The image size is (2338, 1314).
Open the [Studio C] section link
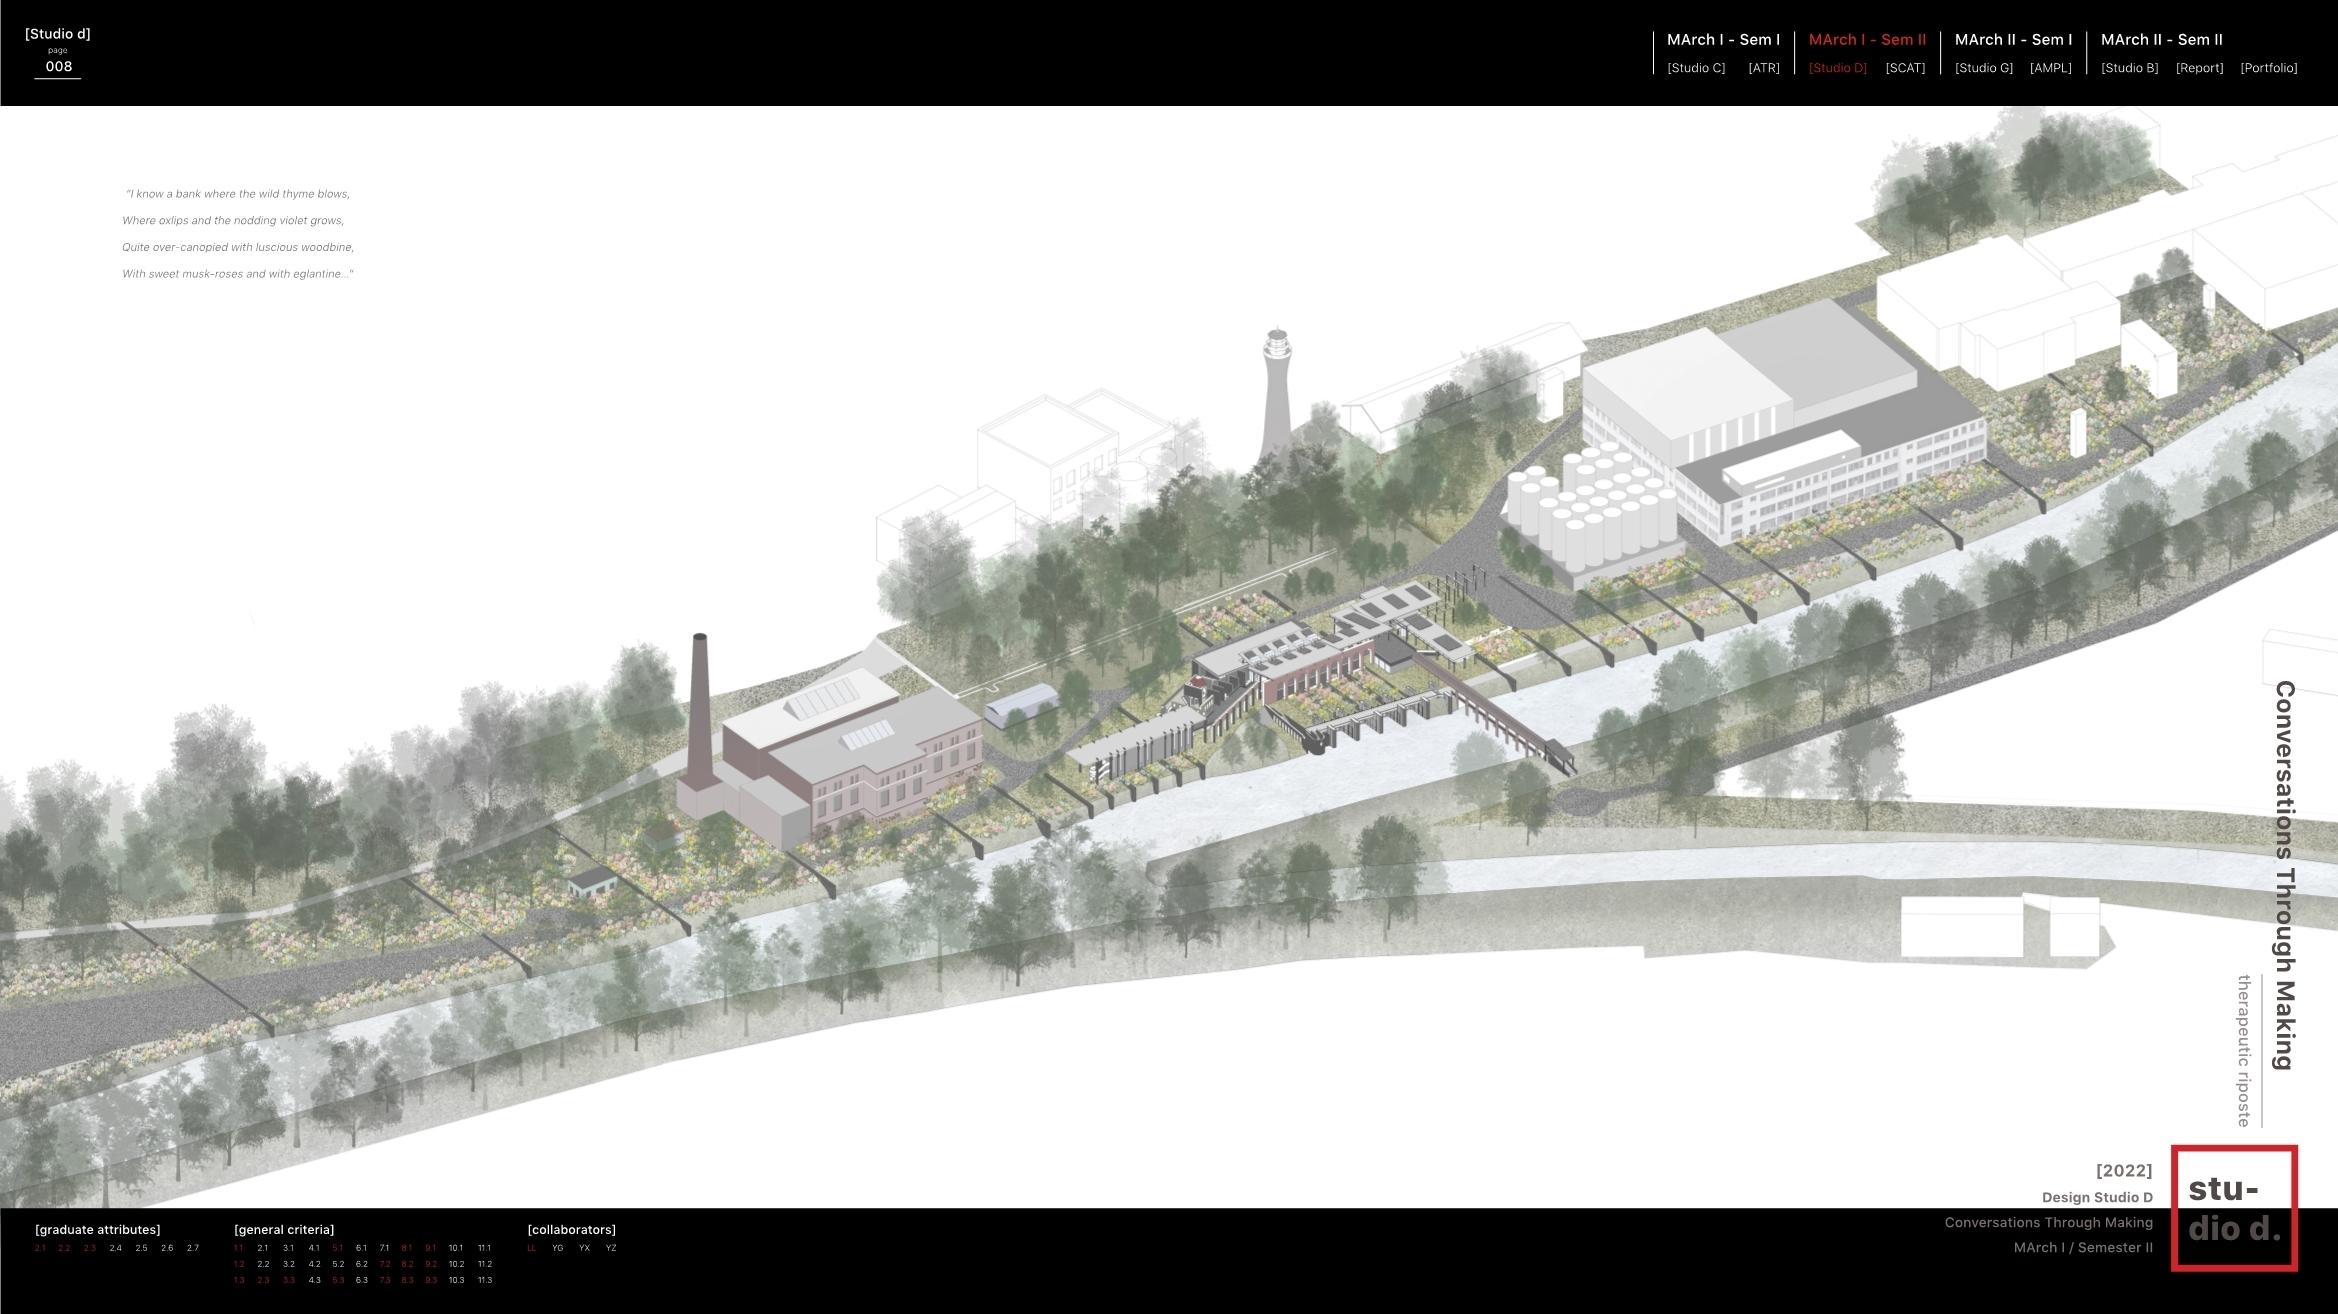click(1696, 68)
